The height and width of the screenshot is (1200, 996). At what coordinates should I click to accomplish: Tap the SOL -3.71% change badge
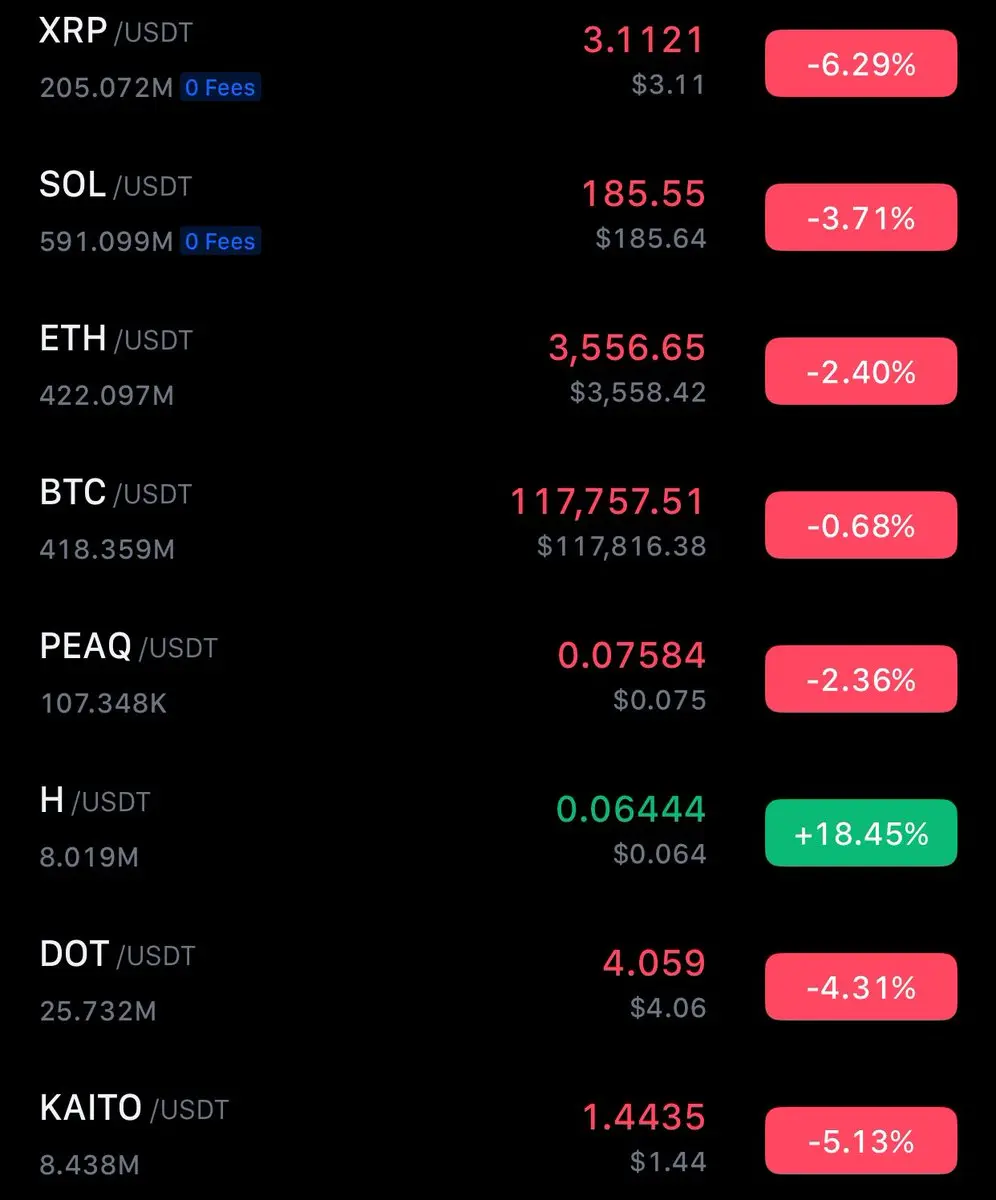[x=861, y=217]
